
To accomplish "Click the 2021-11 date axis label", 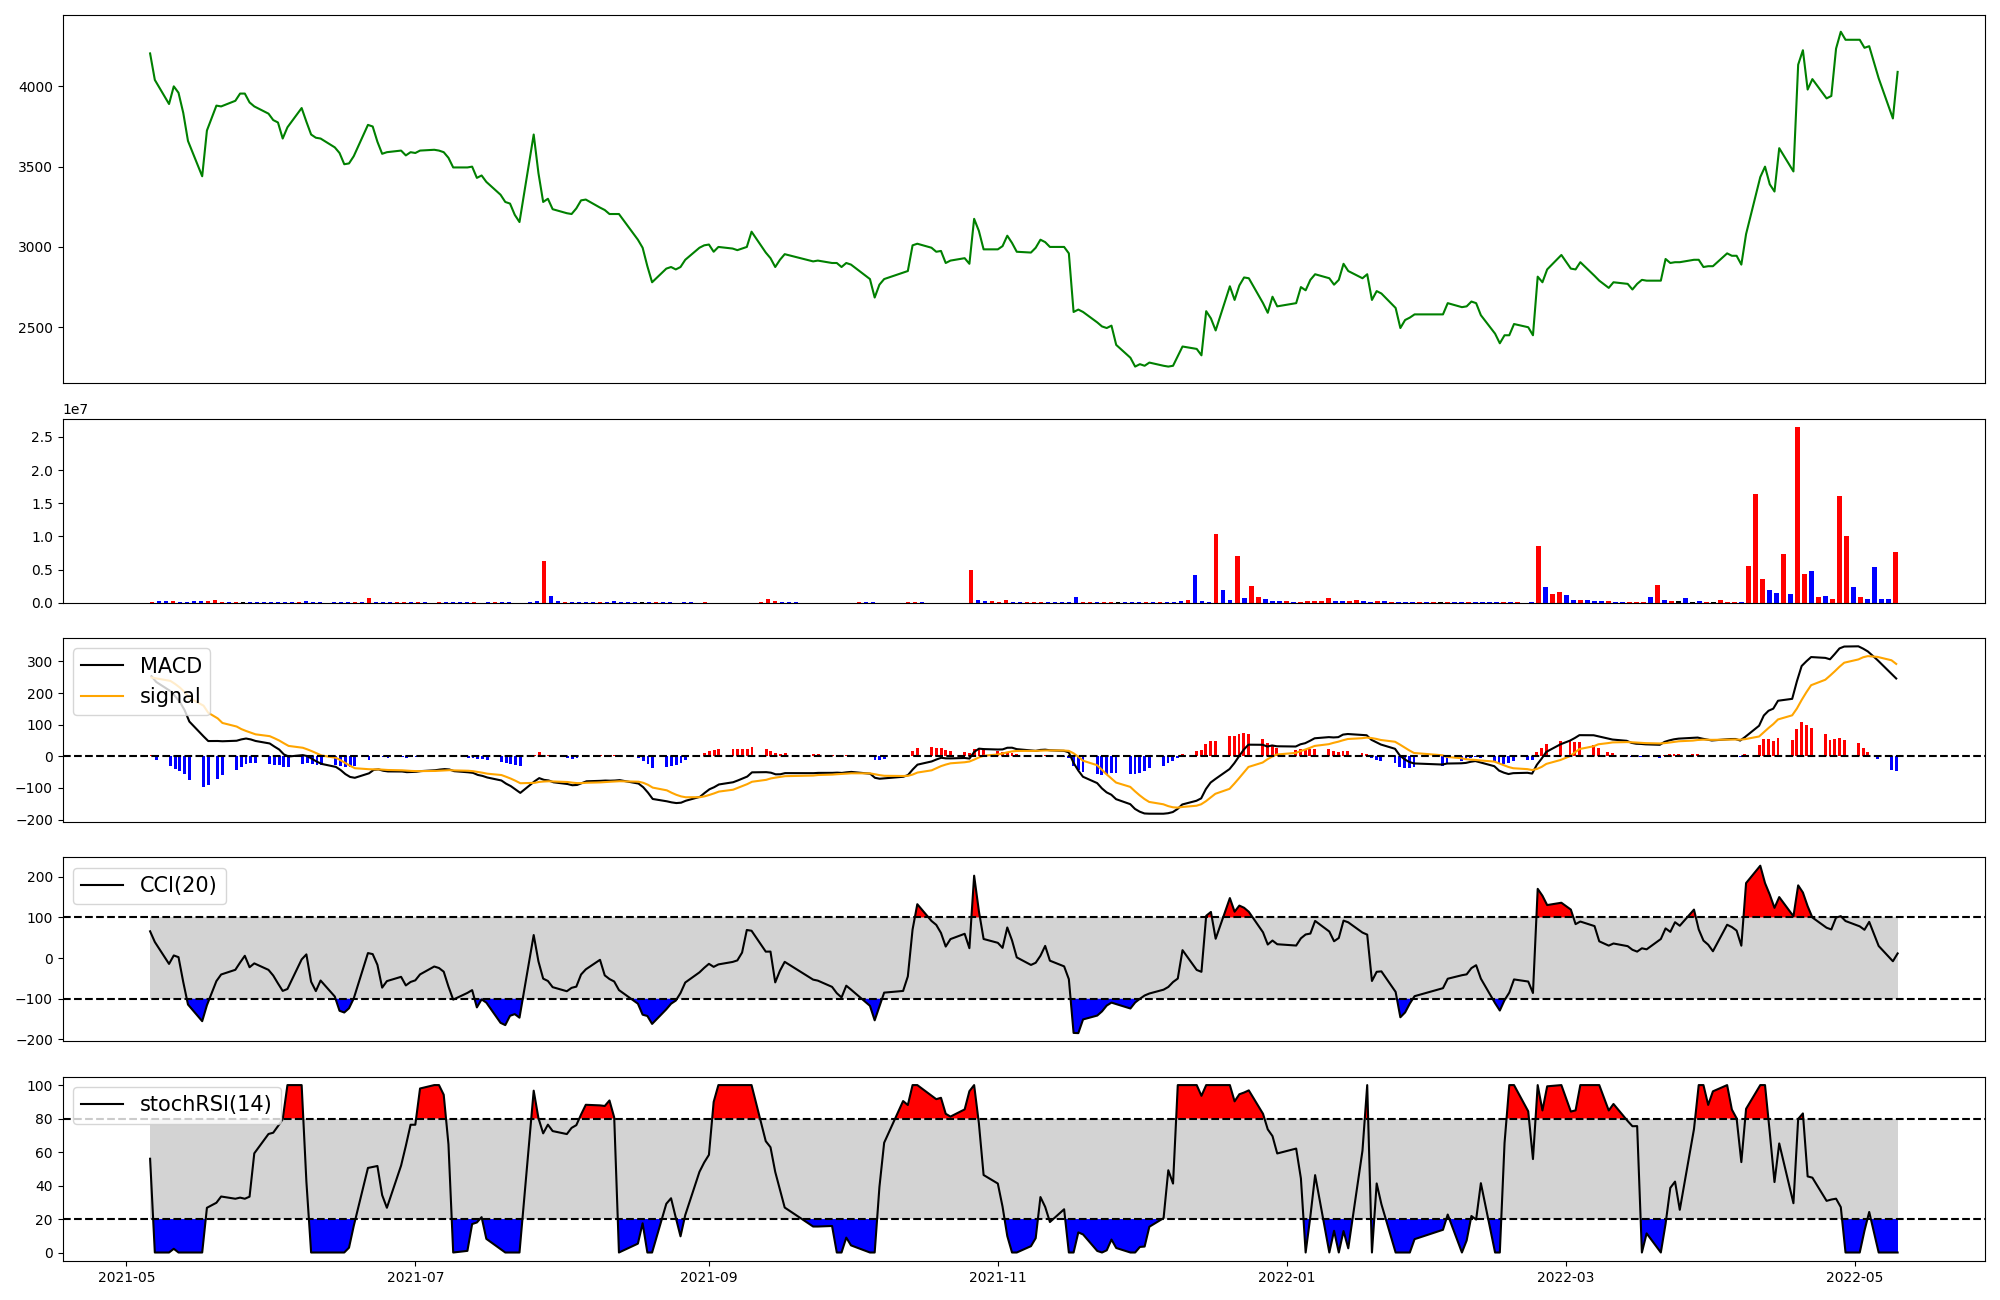I will click(998, 1277).
